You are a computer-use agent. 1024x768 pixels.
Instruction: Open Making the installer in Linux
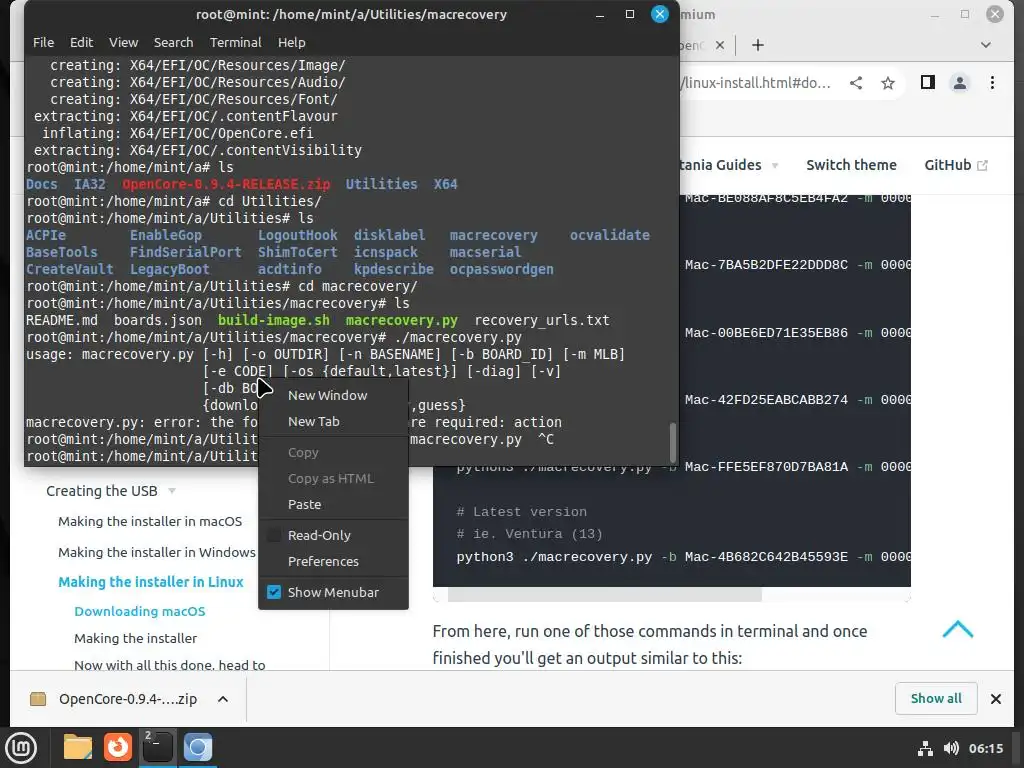click(x=150, y=582)
